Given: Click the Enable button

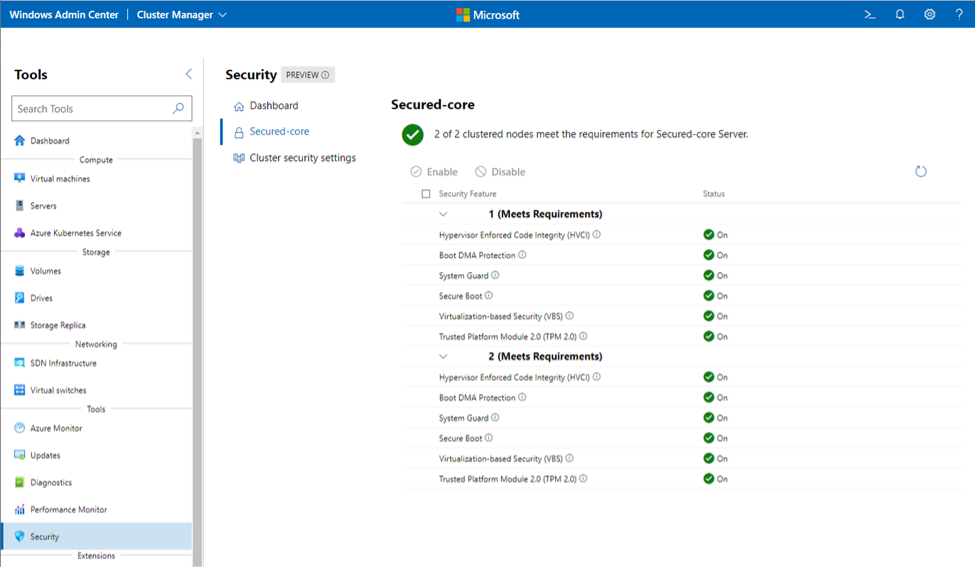Looking at the screenshot, I should click(434, 172).
